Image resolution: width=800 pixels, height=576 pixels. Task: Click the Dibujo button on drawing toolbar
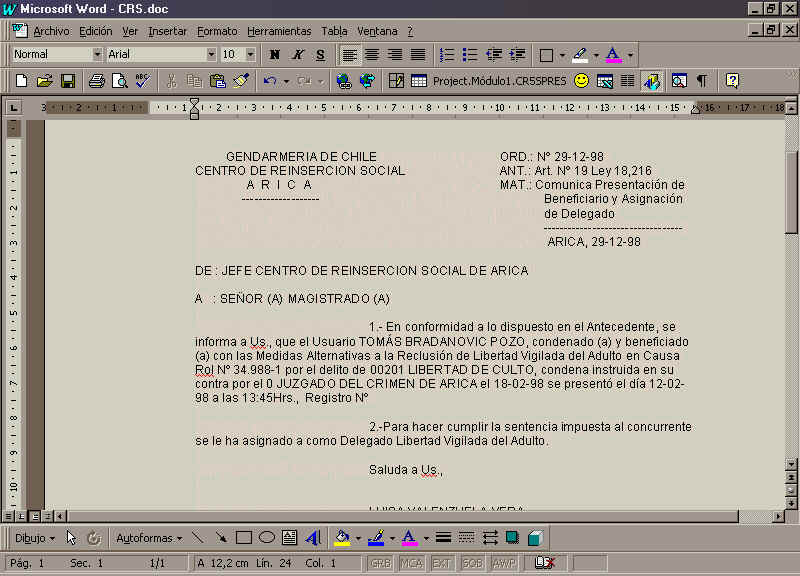click(x=35, y=538)
